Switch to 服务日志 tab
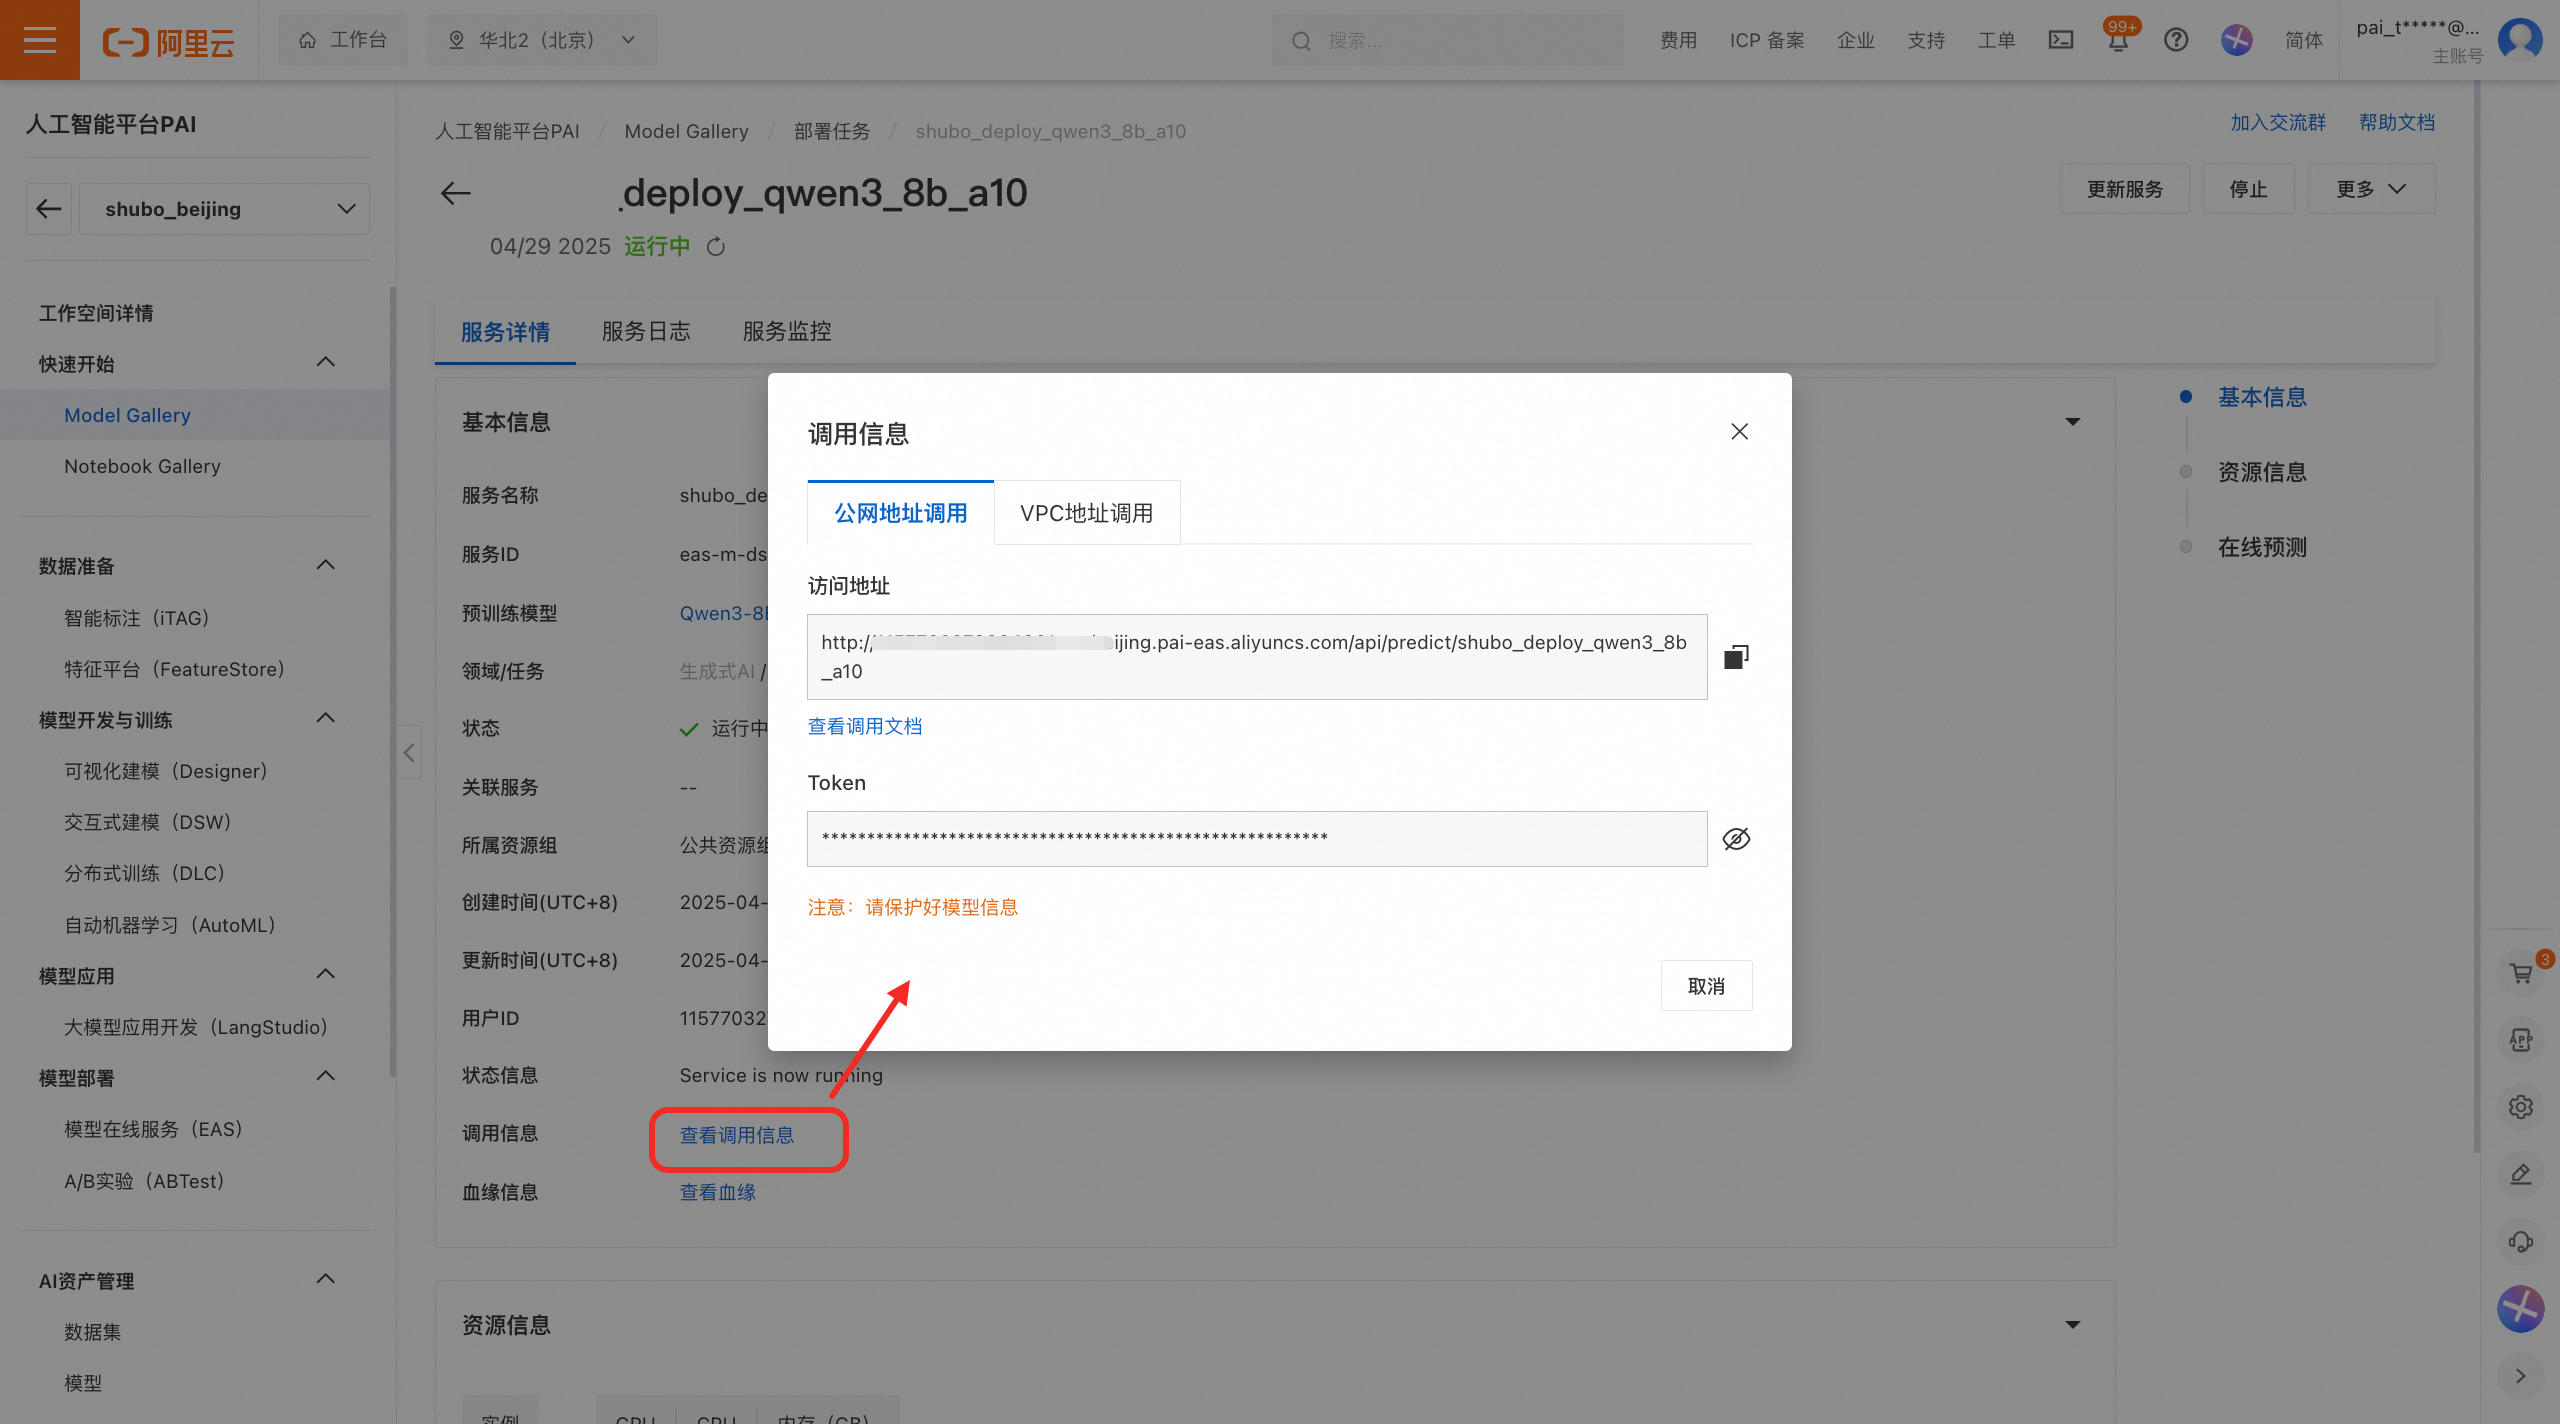This screenshot has height=1424, width=2560. tap(646, 332)
